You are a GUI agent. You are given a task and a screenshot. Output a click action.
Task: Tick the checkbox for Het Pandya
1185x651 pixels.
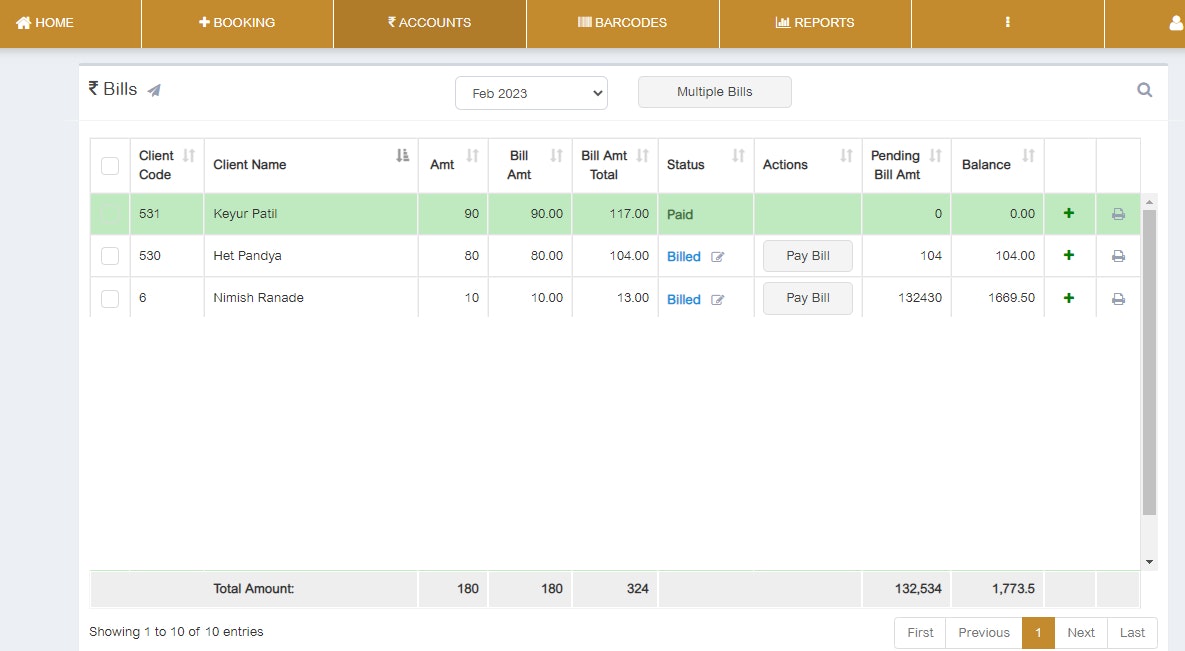coord(110,256)
